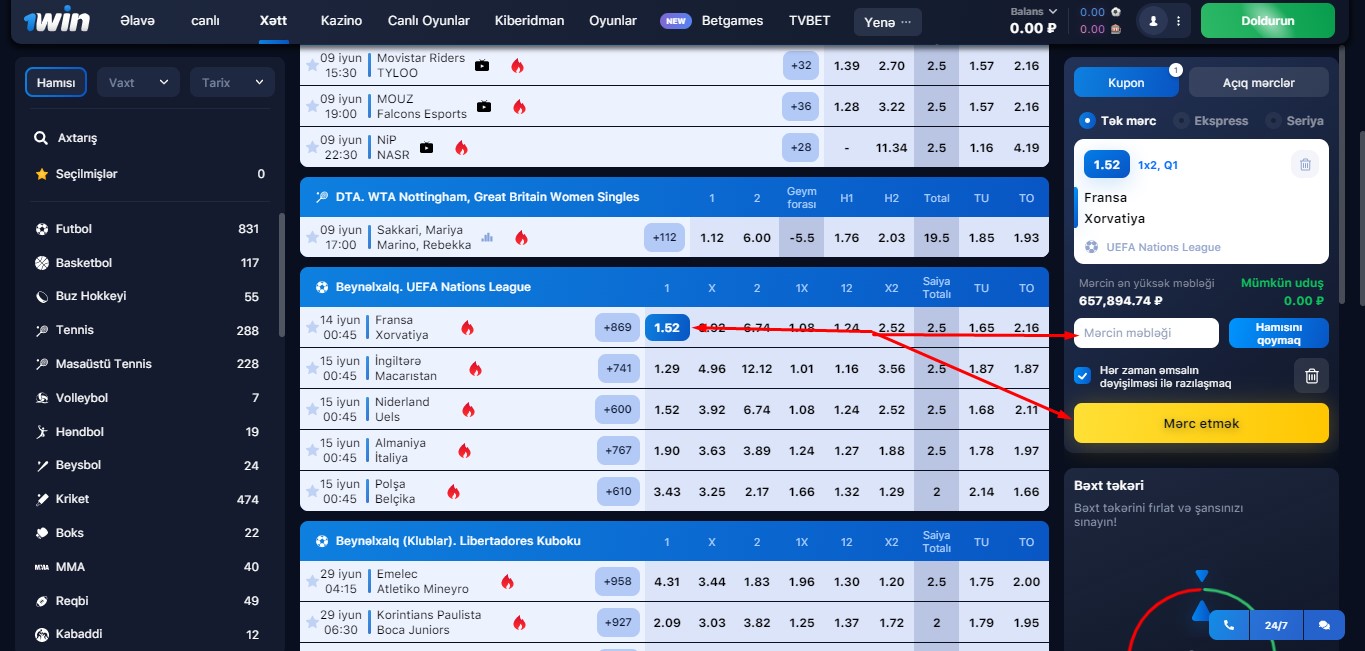Click the green Doldurun deposit button
Viewport: 1365px width, 651px height.
pyautogui.click(x=1267, y=20)
